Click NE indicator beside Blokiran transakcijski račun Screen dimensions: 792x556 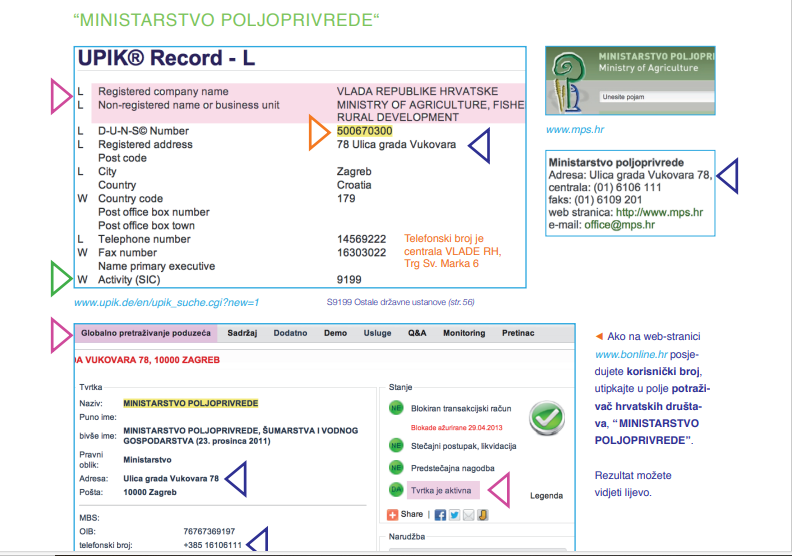(x=396, y=408)
